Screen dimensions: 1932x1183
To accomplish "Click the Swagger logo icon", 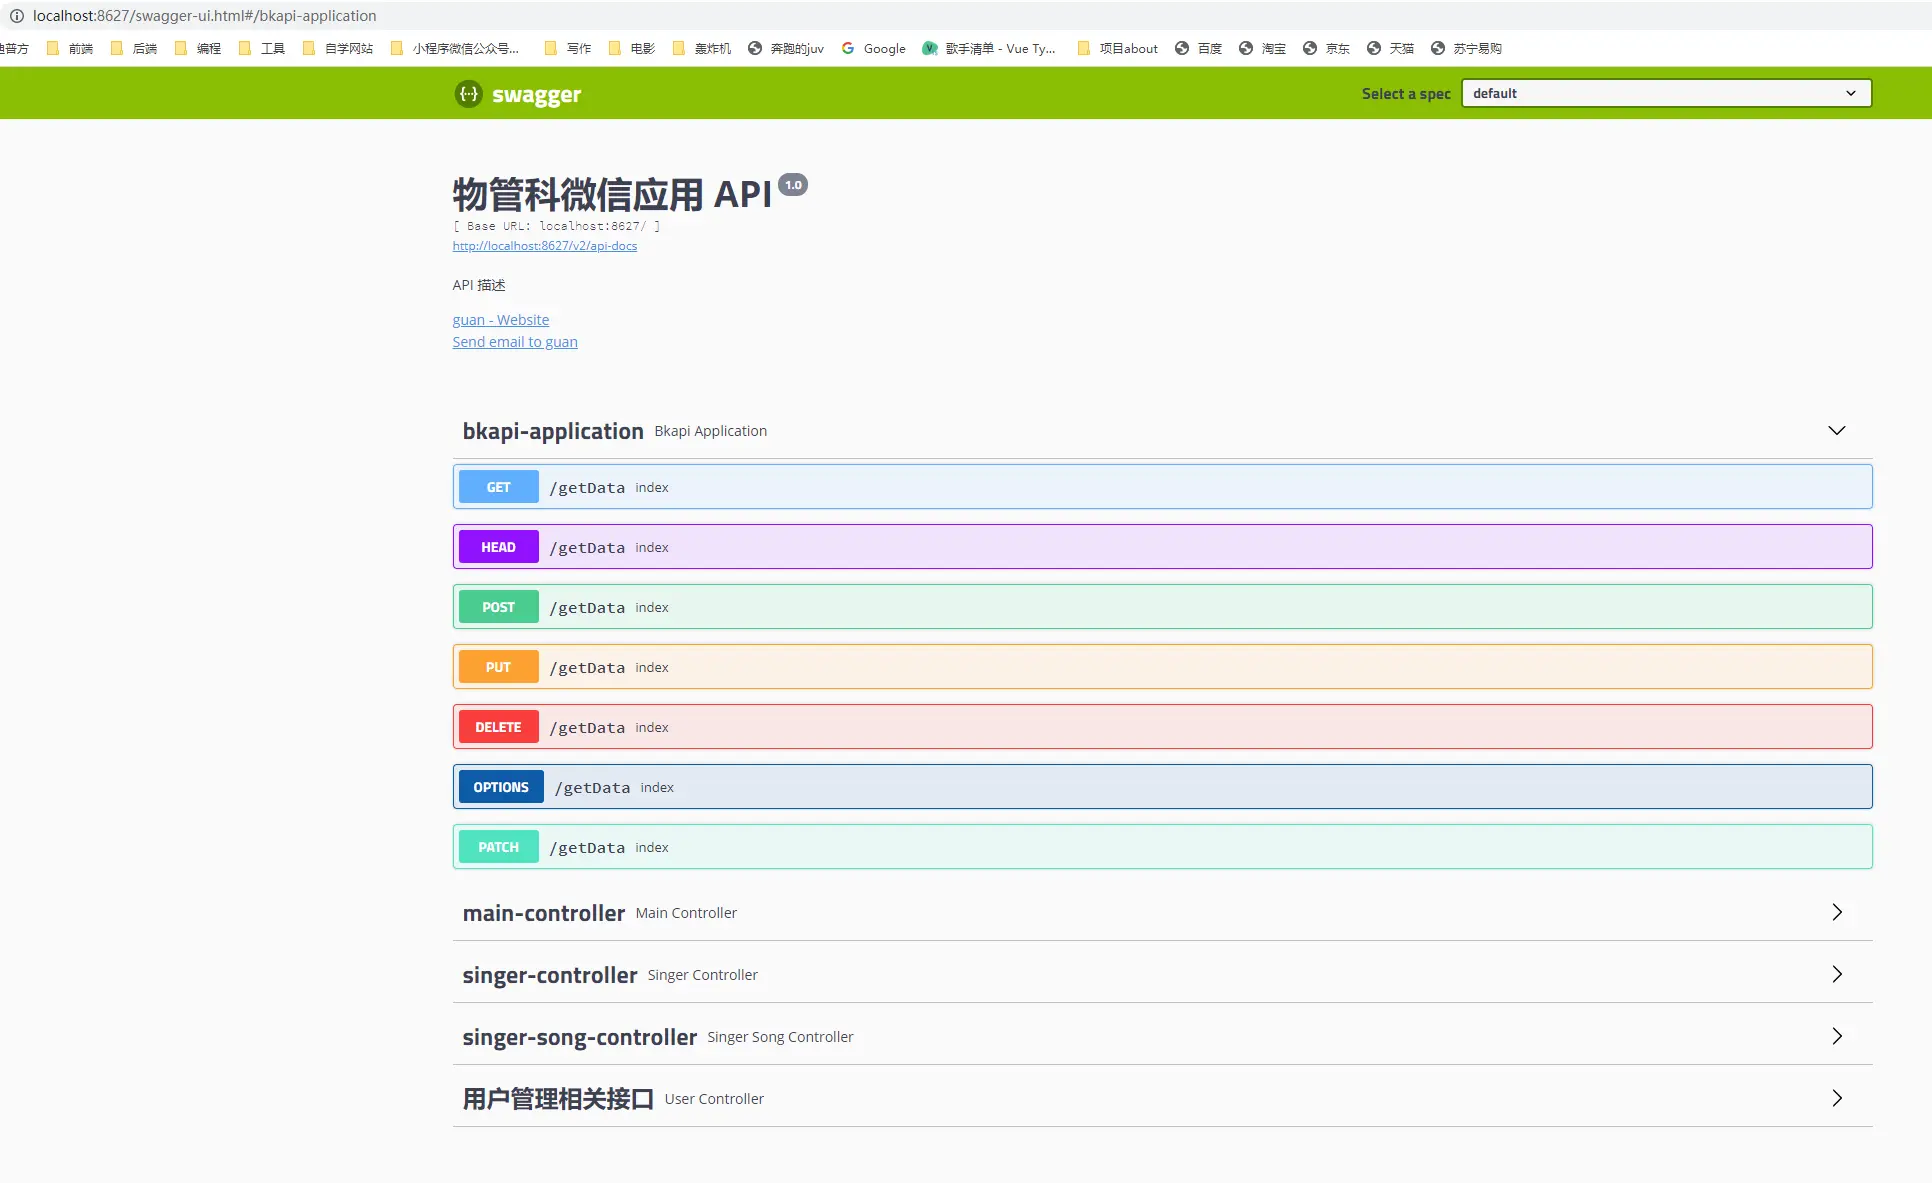I will tap(468, 94).
